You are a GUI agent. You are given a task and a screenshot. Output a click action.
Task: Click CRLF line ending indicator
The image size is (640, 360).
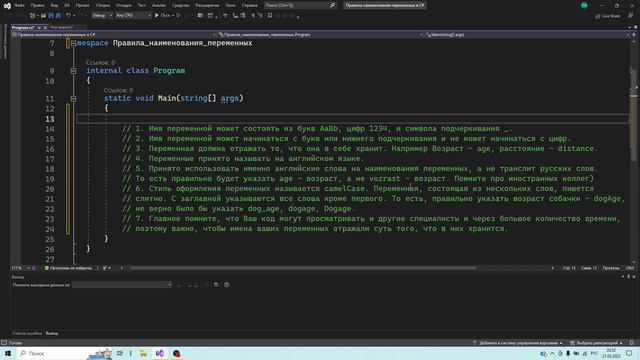pos(630,268)
